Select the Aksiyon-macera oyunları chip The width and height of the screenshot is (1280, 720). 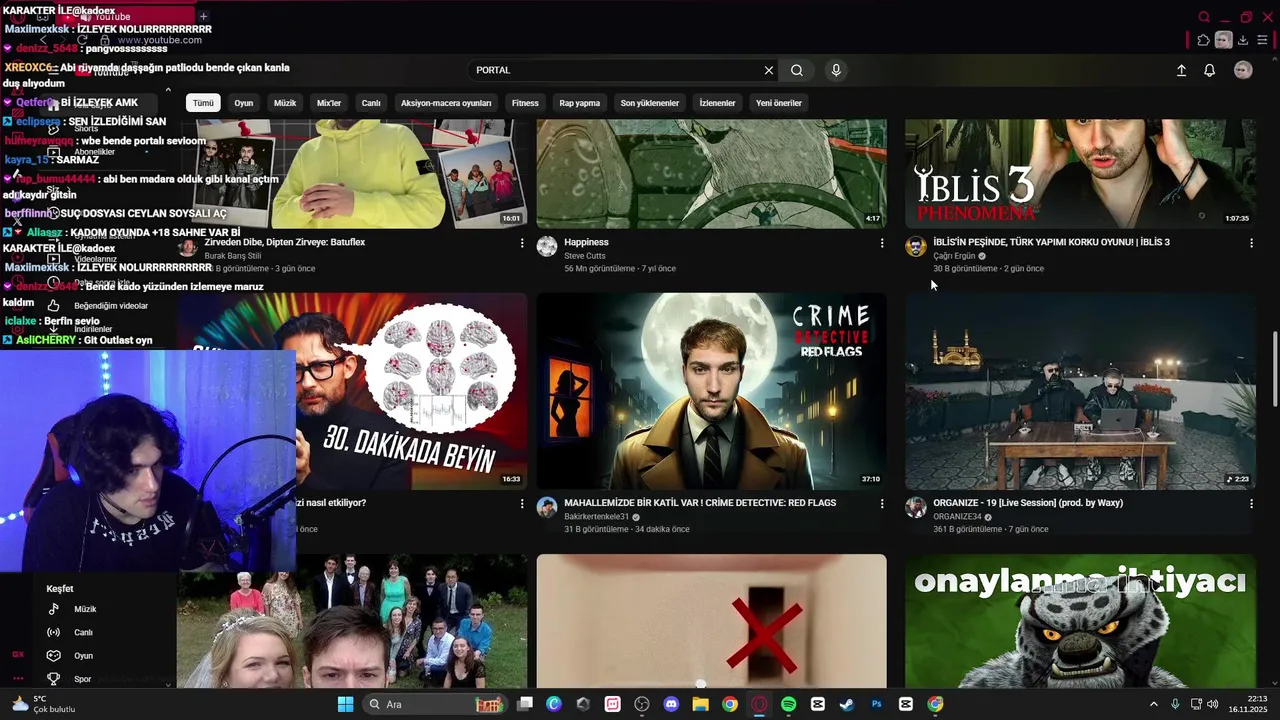click(x=446, y=103)
